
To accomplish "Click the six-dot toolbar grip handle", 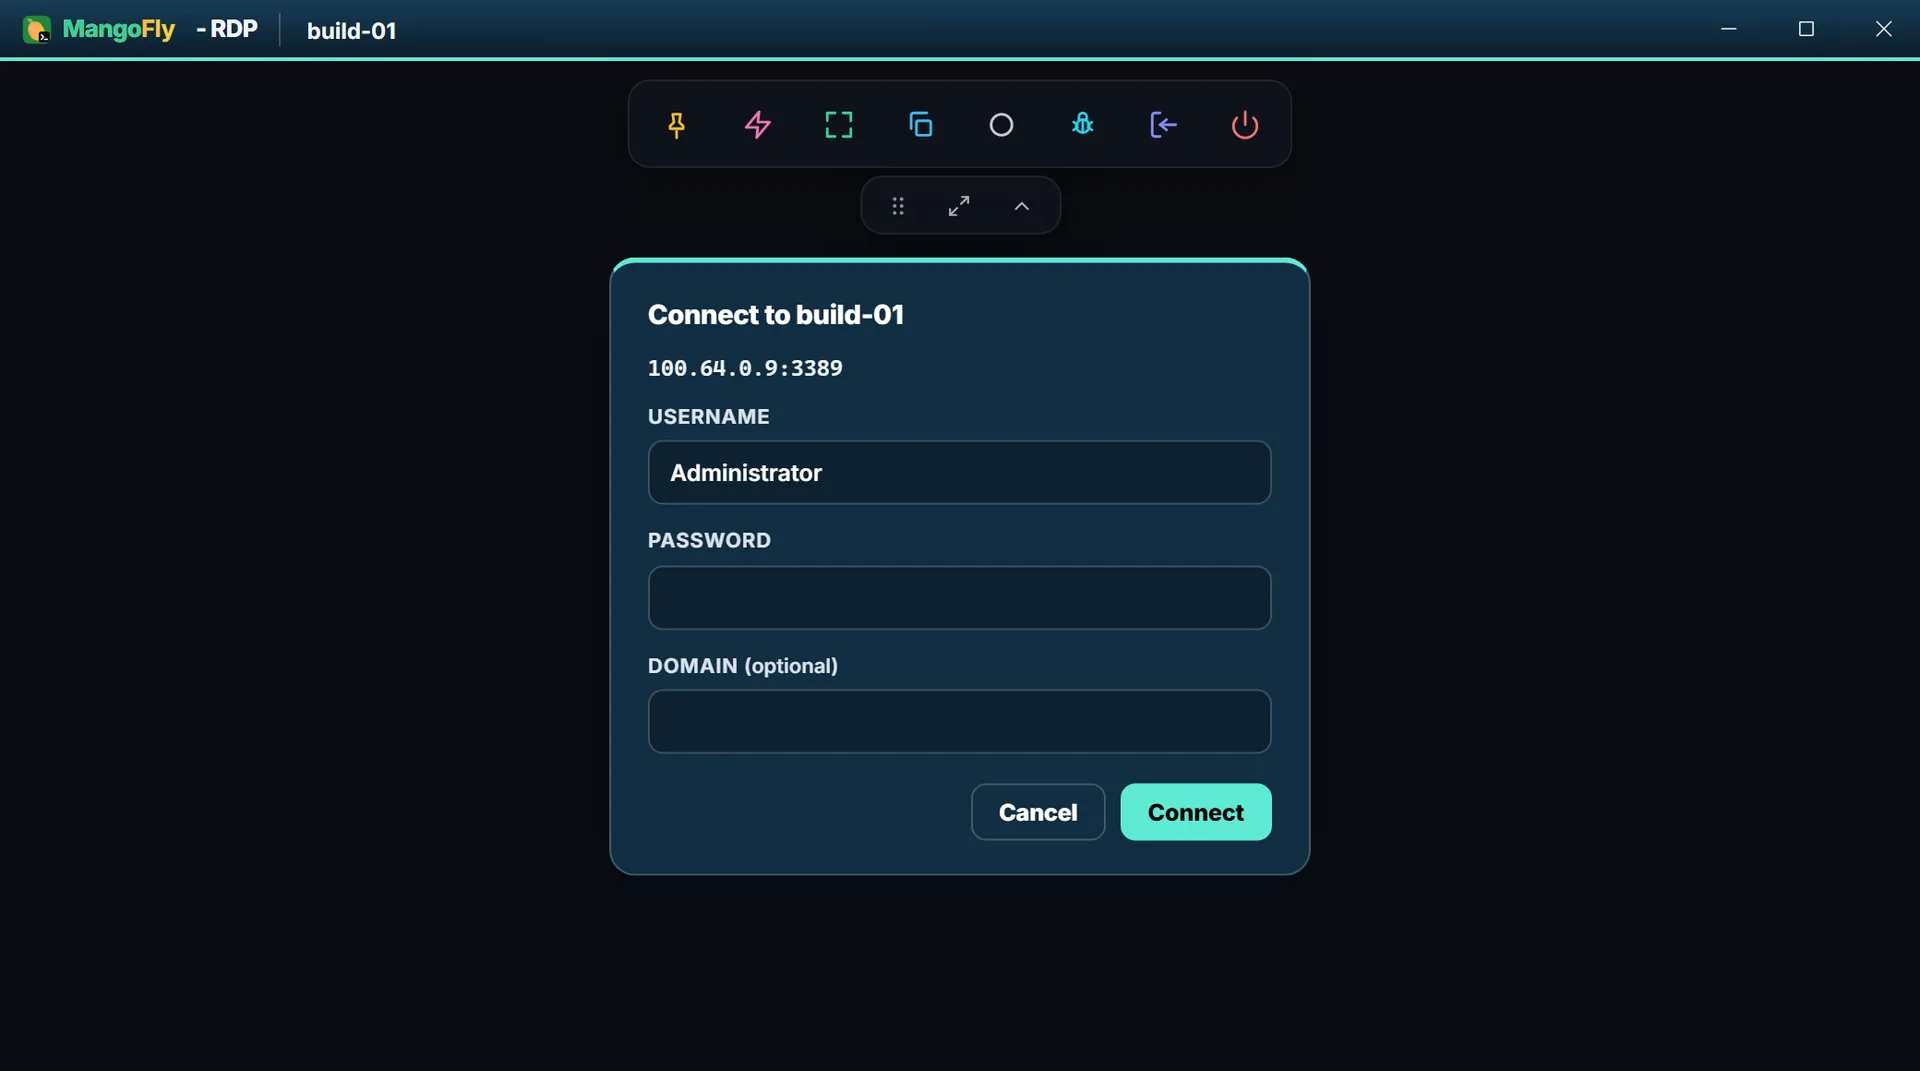I will (x=898, y=206).
